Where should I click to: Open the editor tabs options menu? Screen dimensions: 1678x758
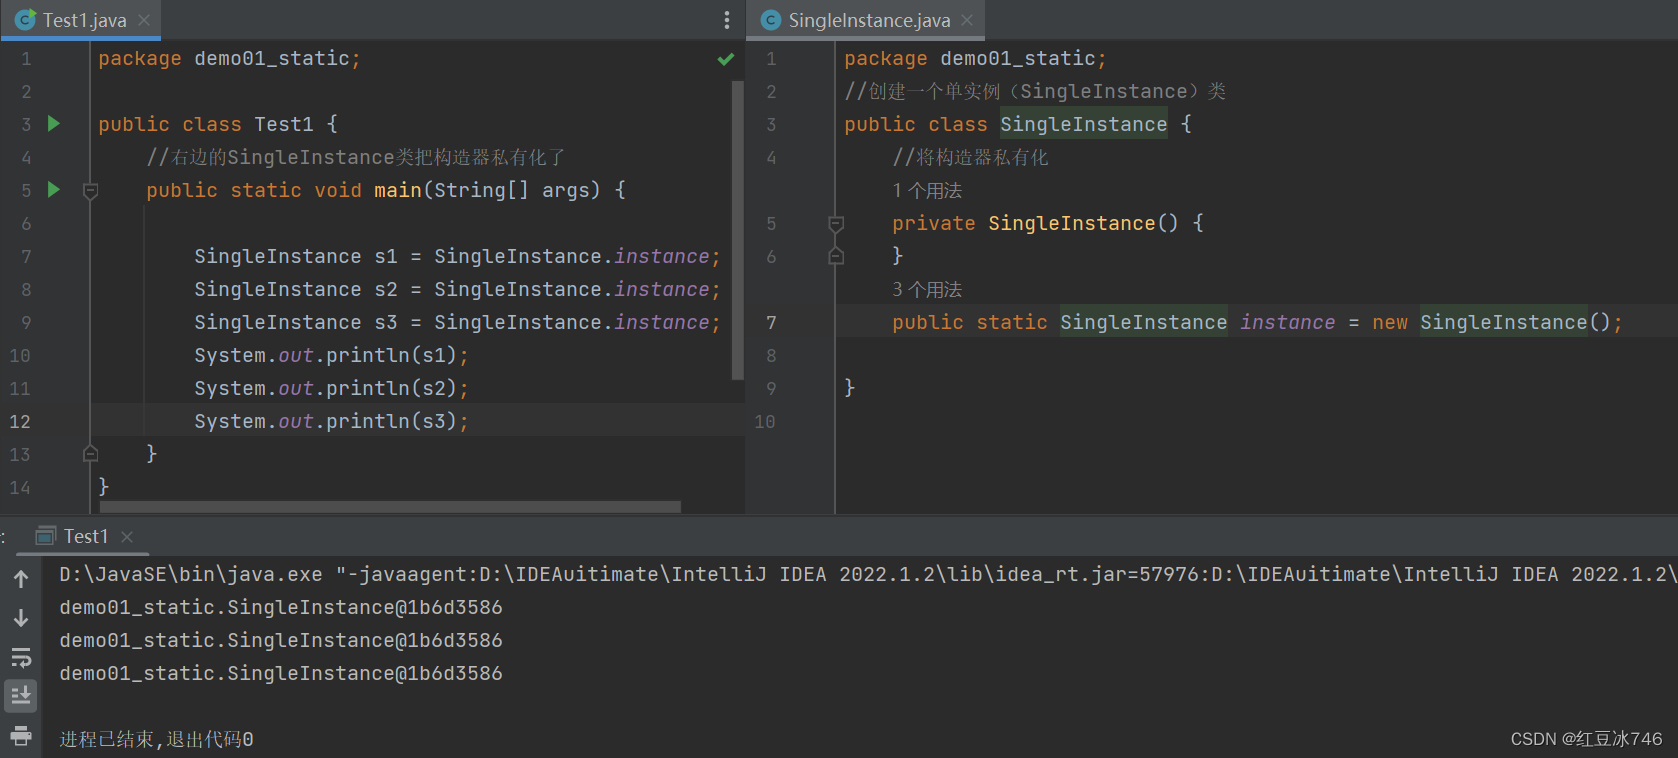727,20
